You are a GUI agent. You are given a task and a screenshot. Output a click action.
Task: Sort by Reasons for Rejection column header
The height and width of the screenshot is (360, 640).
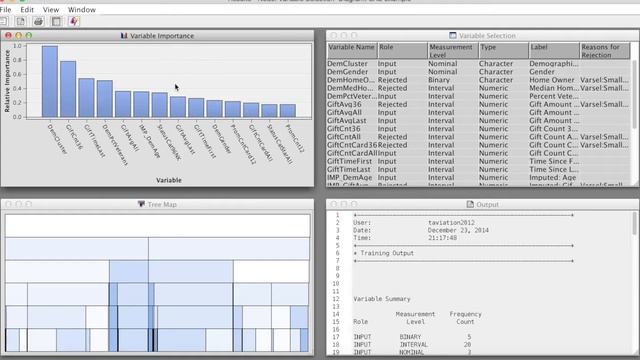click(605, 51)
